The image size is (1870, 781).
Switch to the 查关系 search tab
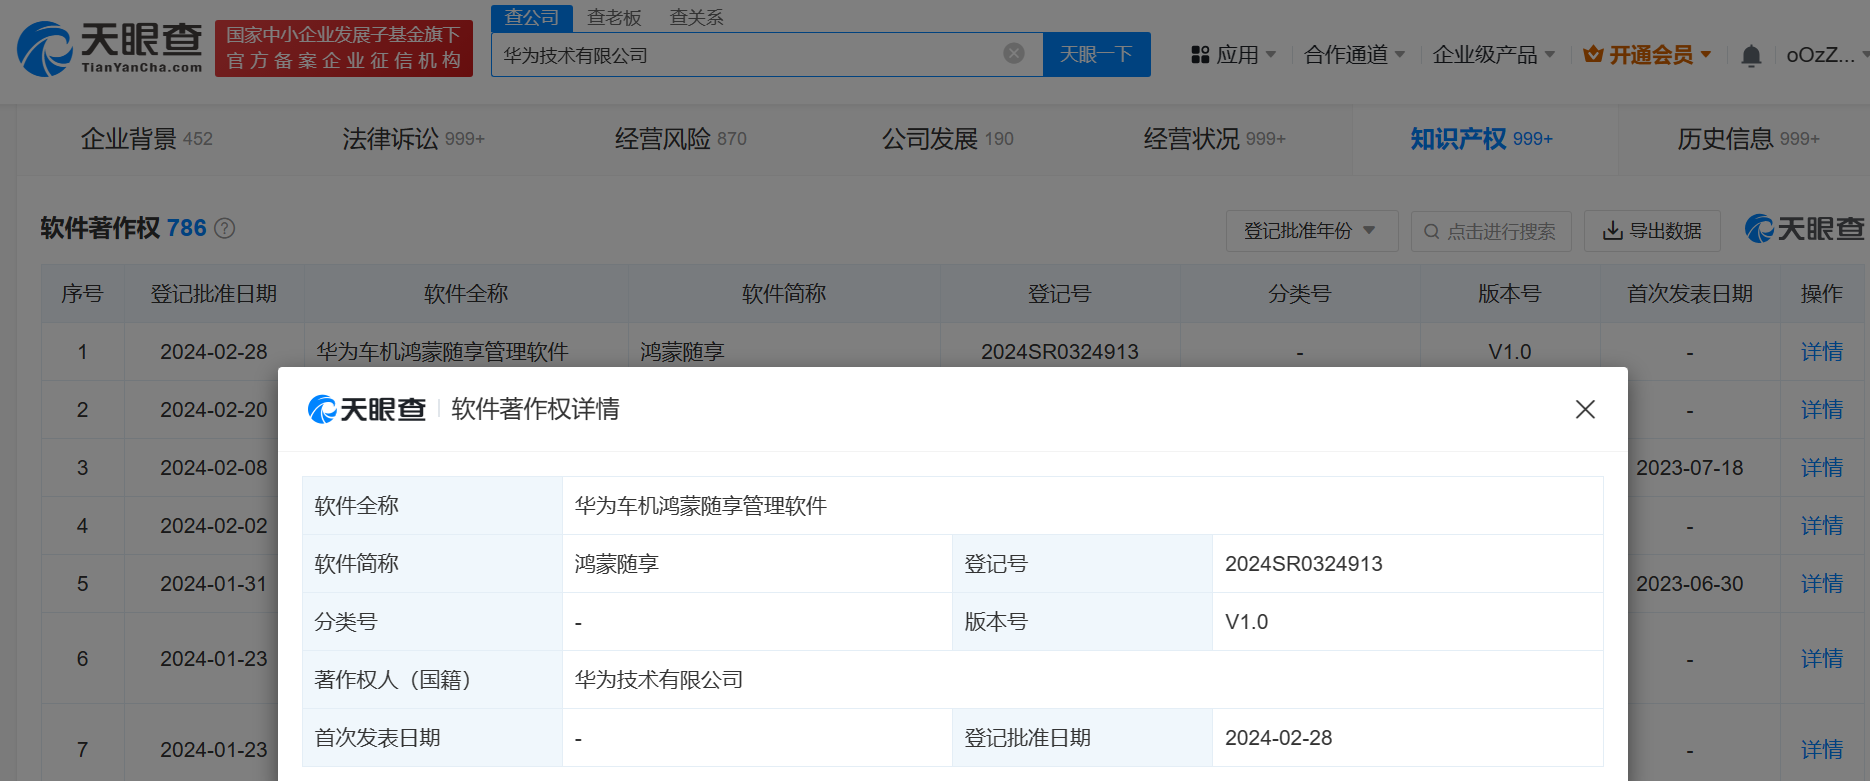pyautogui.click(x=696, y=18)
